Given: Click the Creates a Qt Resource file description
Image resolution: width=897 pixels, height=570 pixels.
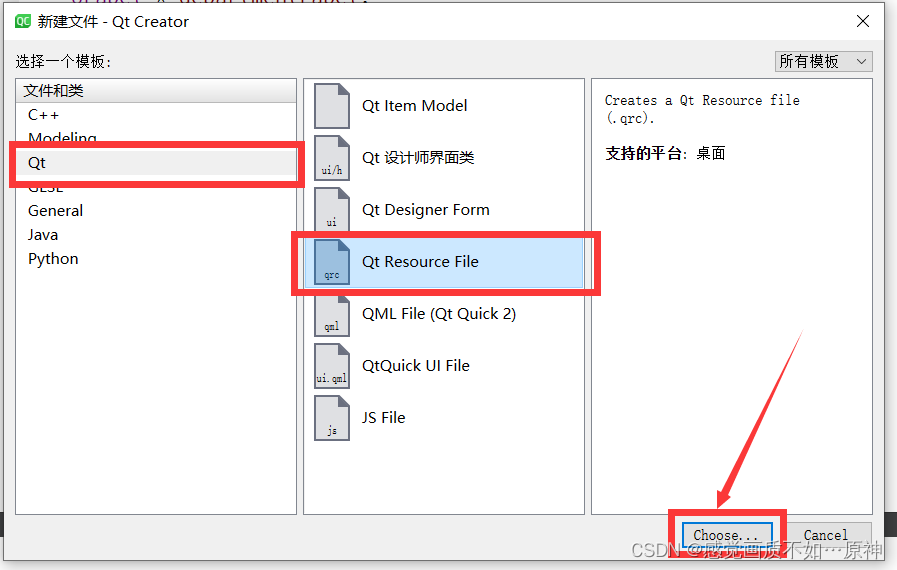Looking at the screenshot, I should coord(702,109).
